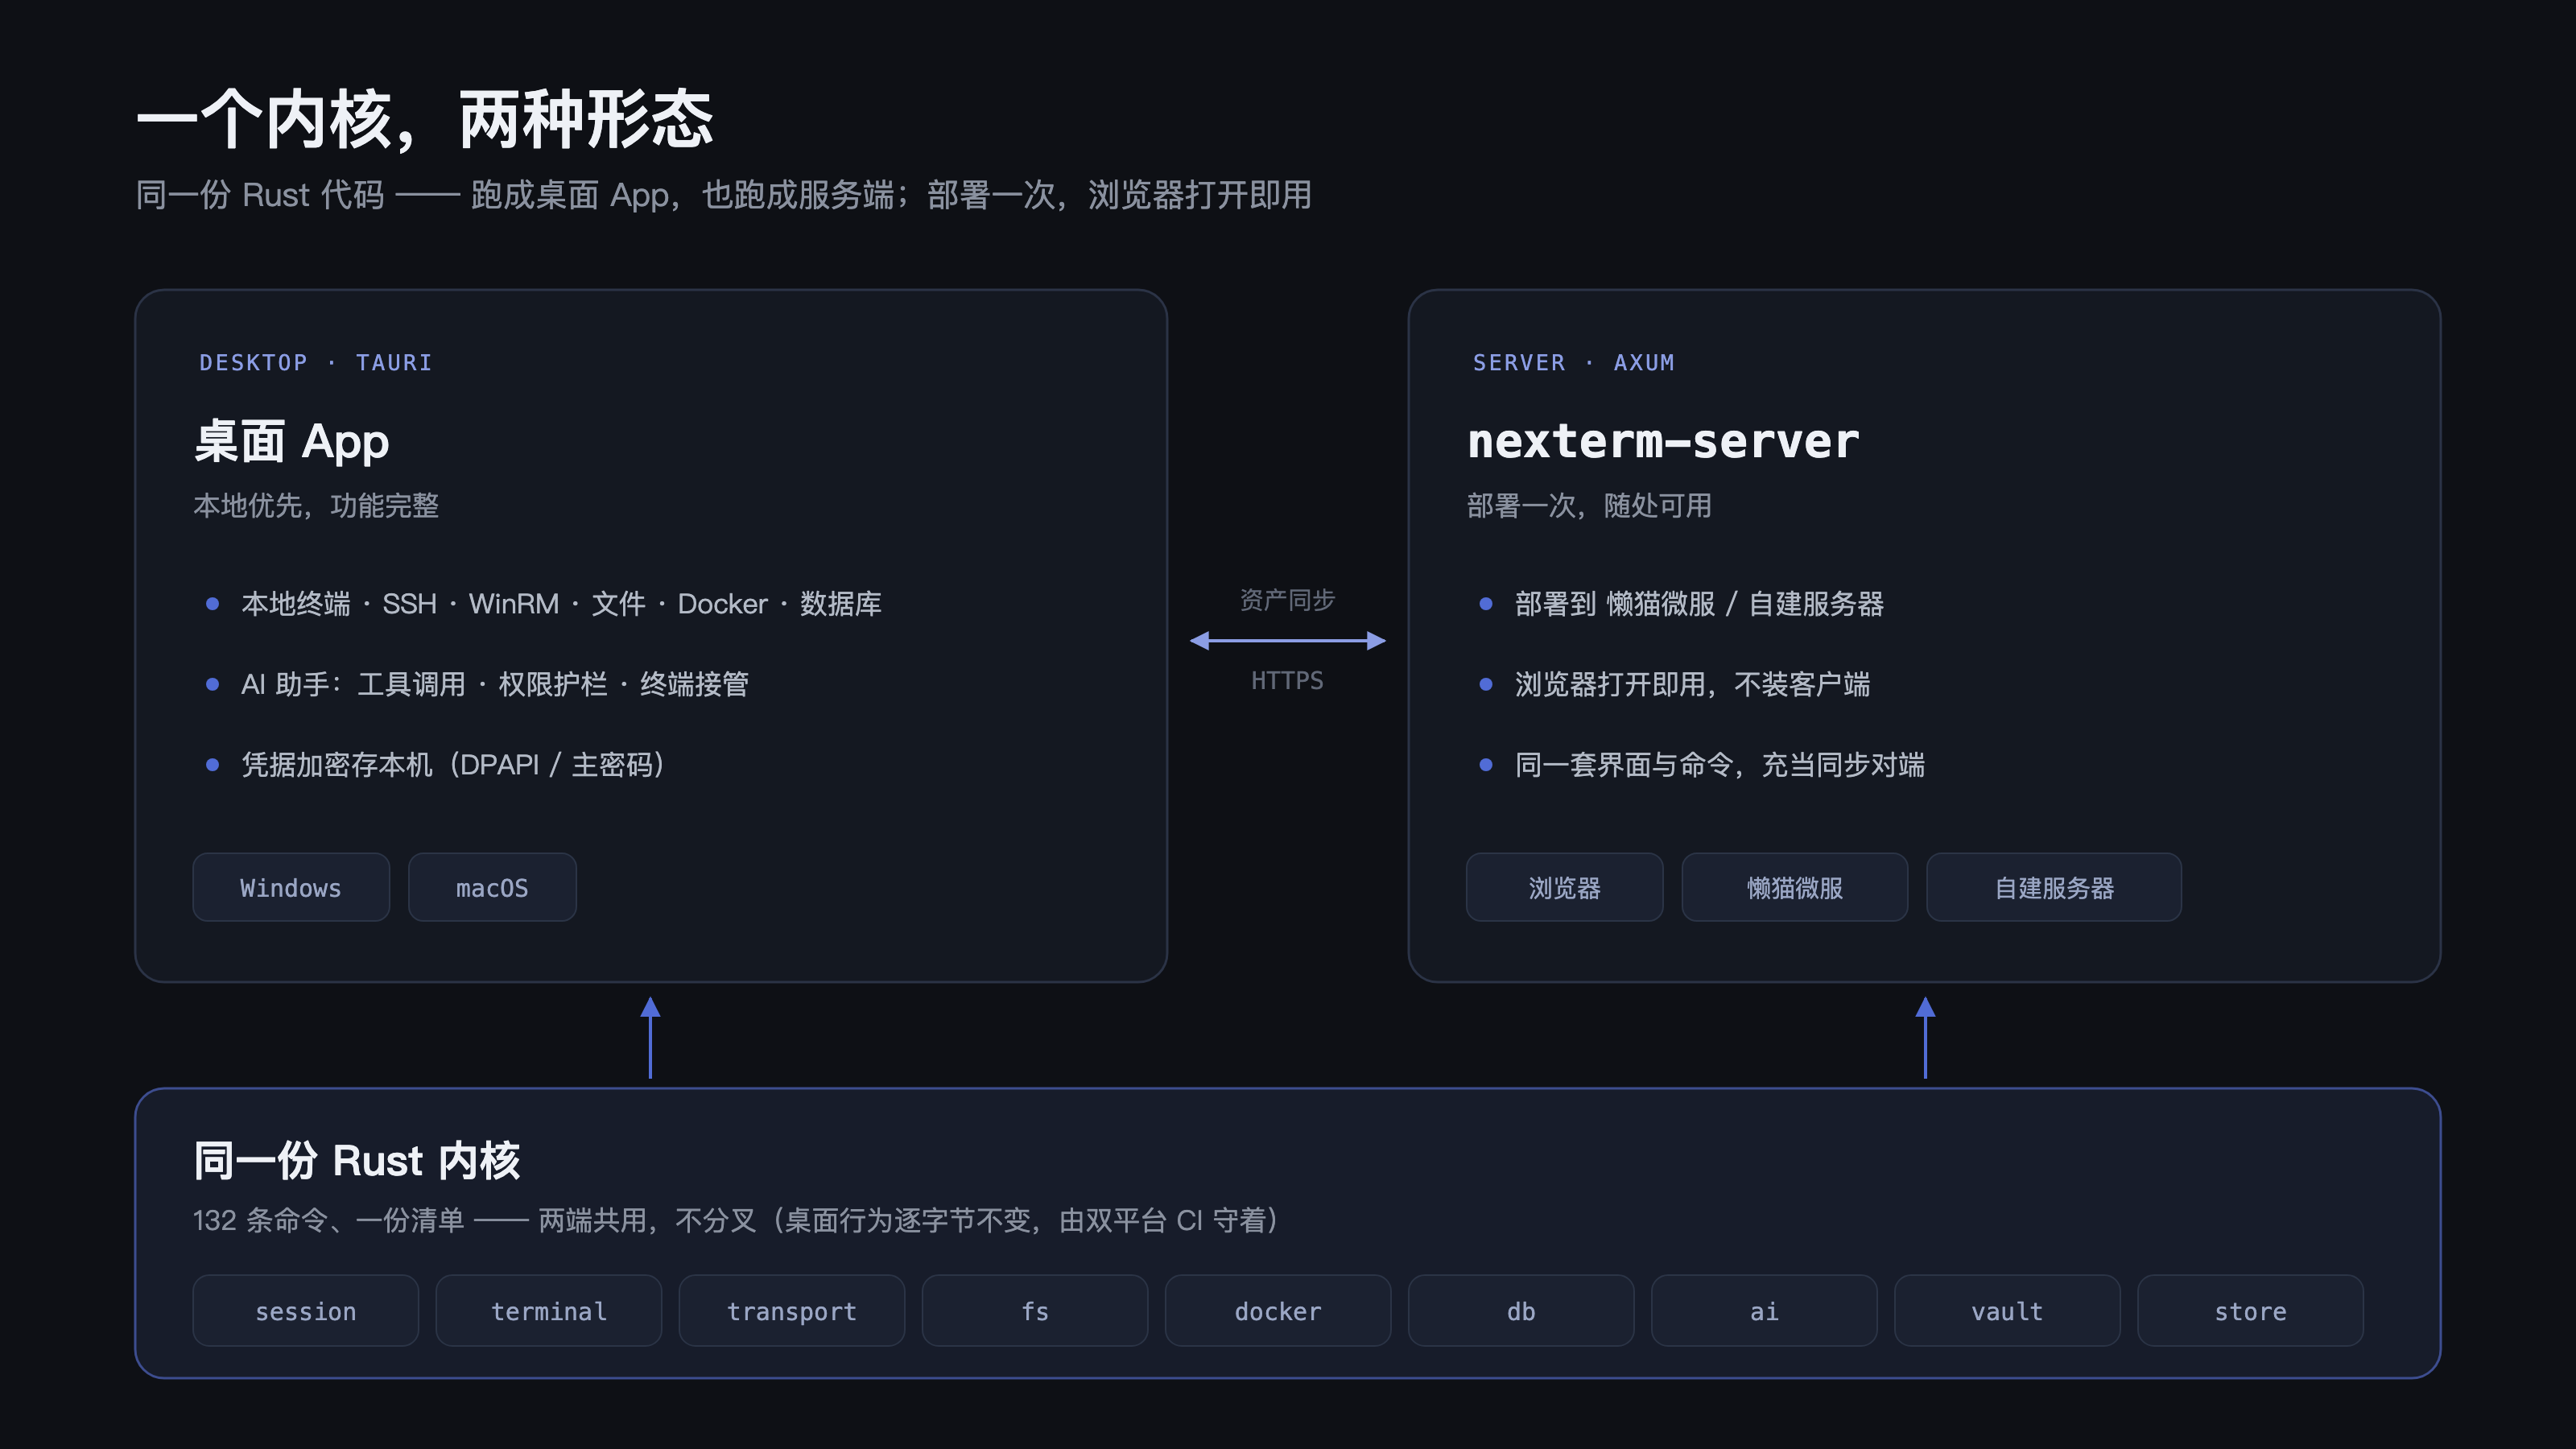Click the terminal module chip
The image size is (2576, 1449).
point(548,1311)
